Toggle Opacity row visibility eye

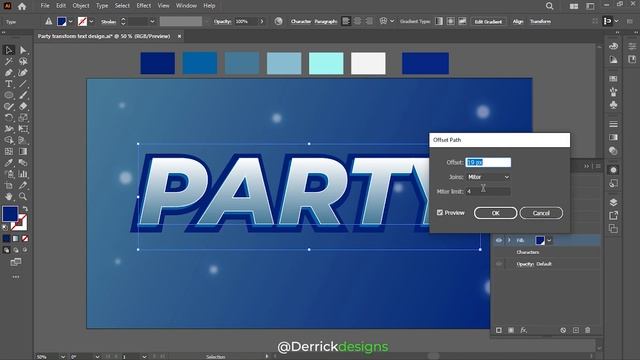click(x=499, y=264)
